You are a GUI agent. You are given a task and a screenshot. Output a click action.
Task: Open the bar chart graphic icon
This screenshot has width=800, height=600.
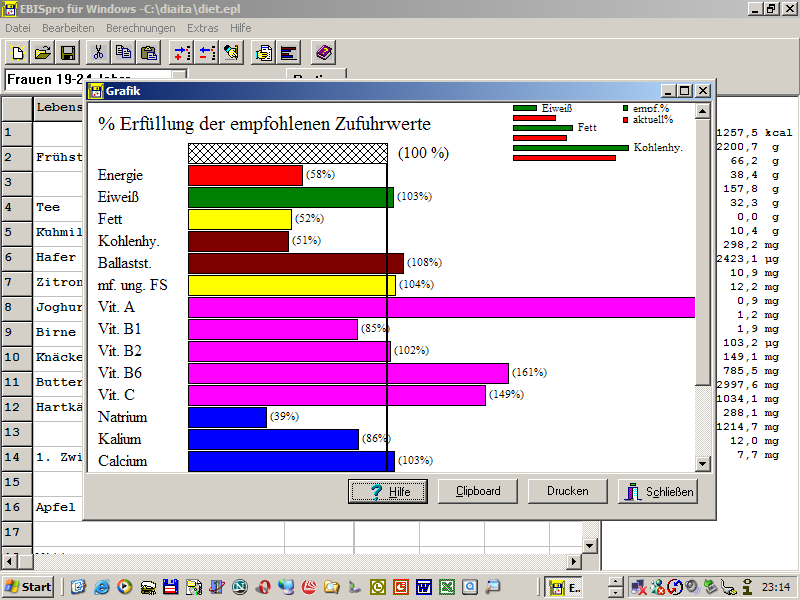click(289, 52)
